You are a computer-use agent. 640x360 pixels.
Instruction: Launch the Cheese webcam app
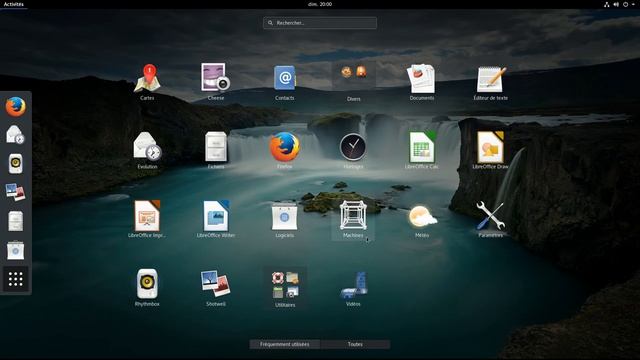tap(216, 81)
